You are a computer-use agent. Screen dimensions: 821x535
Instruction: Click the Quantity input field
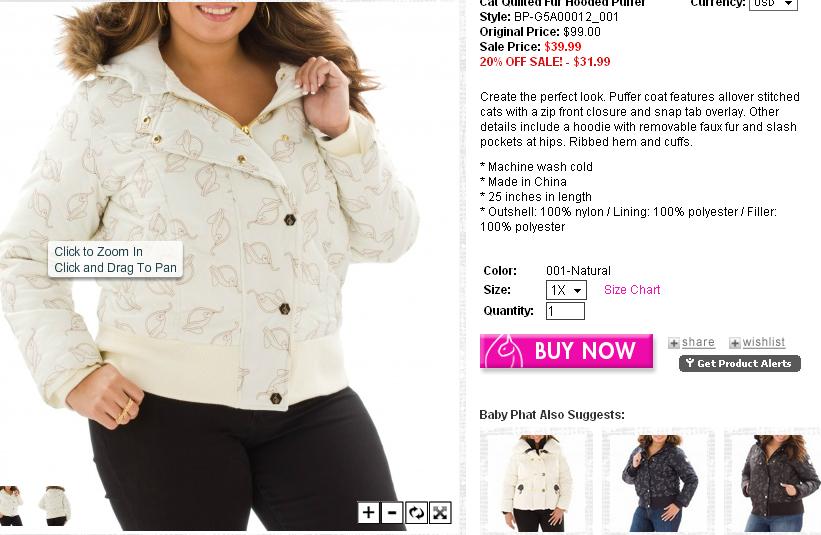coord(565,311)
